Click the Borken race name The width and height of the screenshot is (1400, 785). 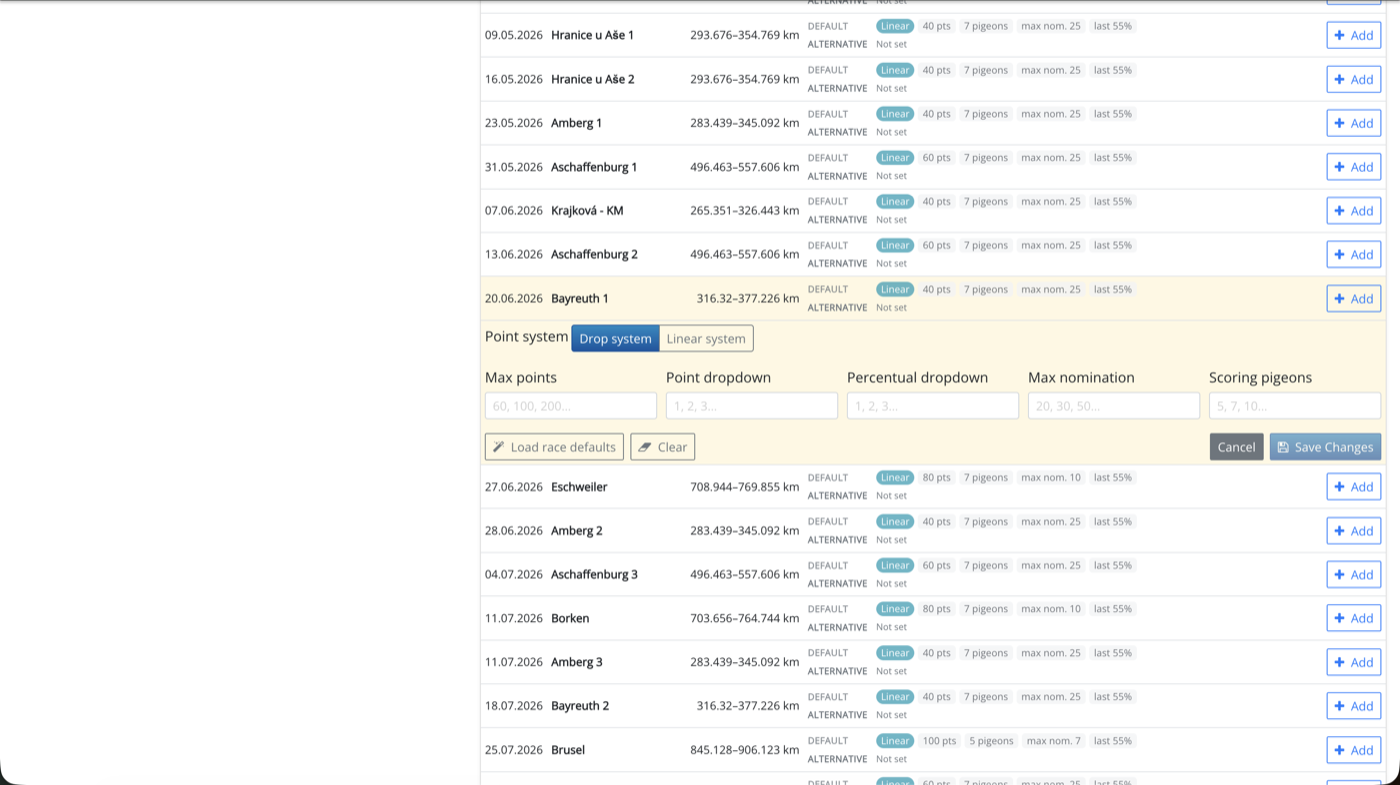[x=570, y=618]
